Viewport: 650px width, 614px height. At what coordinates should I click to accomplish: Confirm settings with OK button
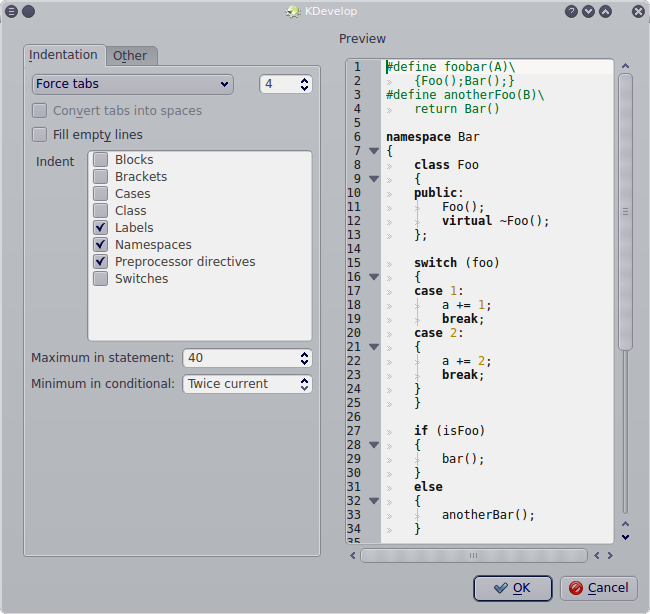513,588
